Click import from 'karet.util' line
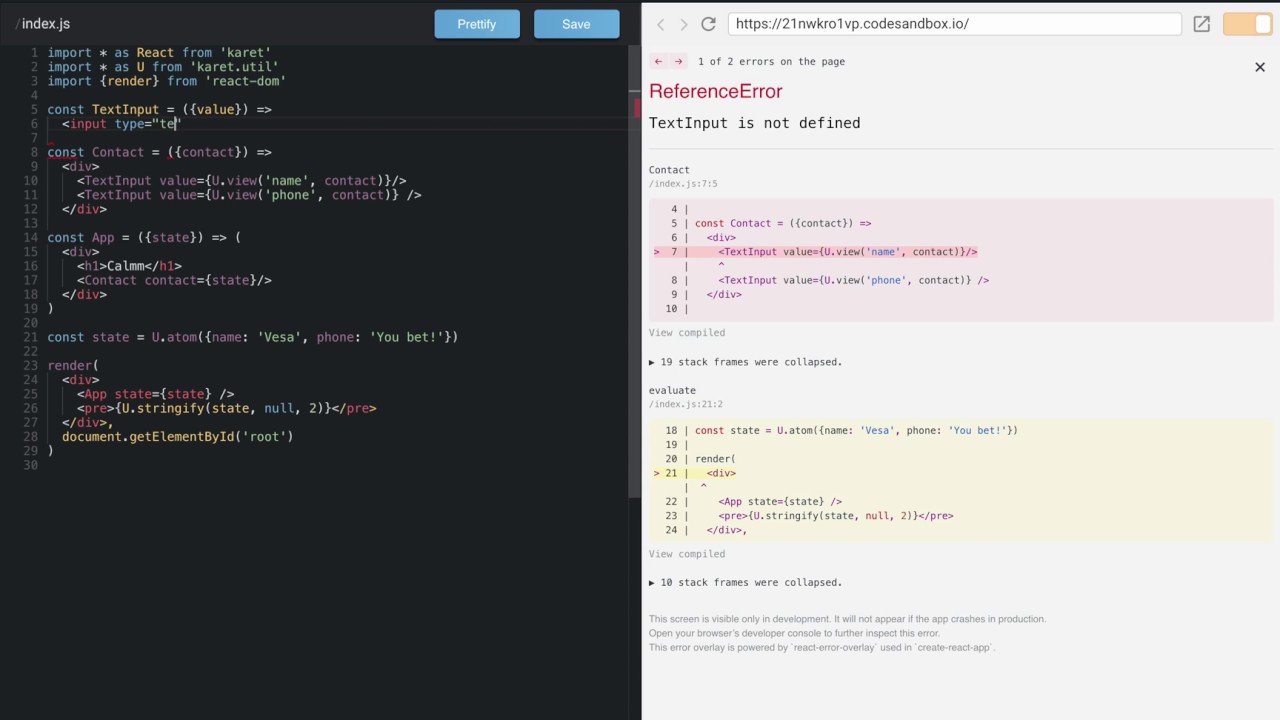Screen dimensions: 1280x720 163,67
